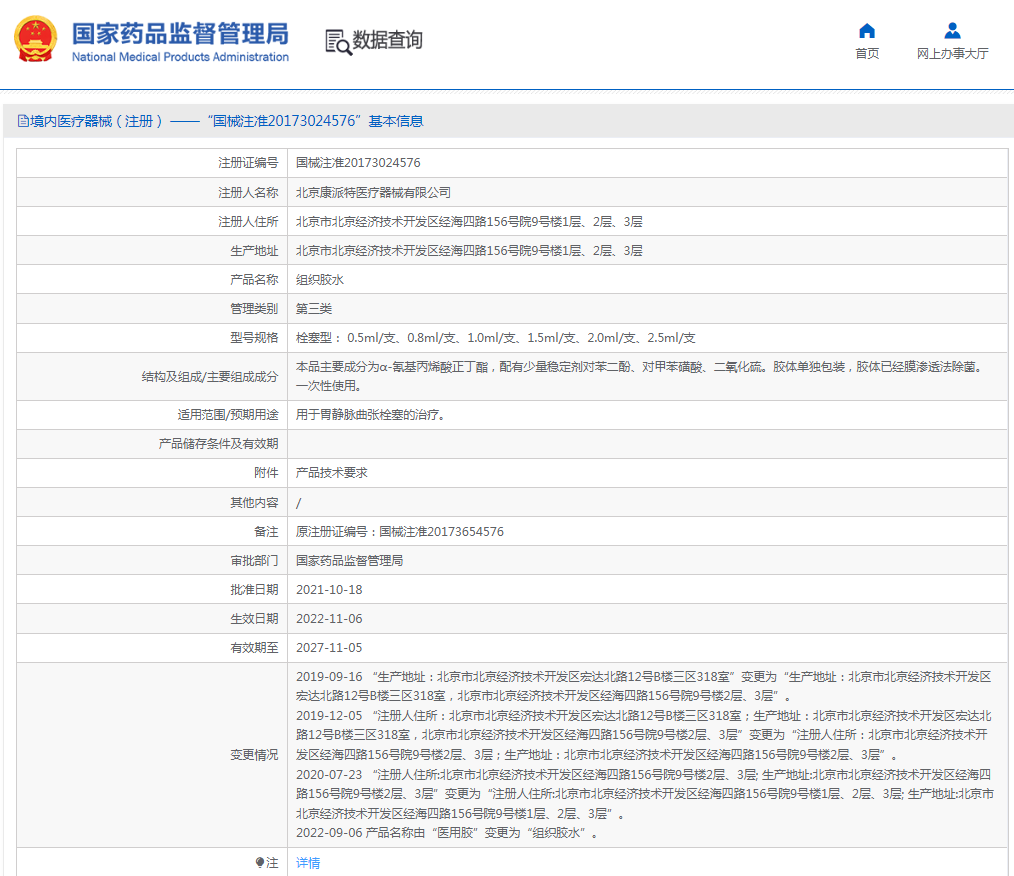
Task: Click the 首页 house icon
Action: pos(867,31)
